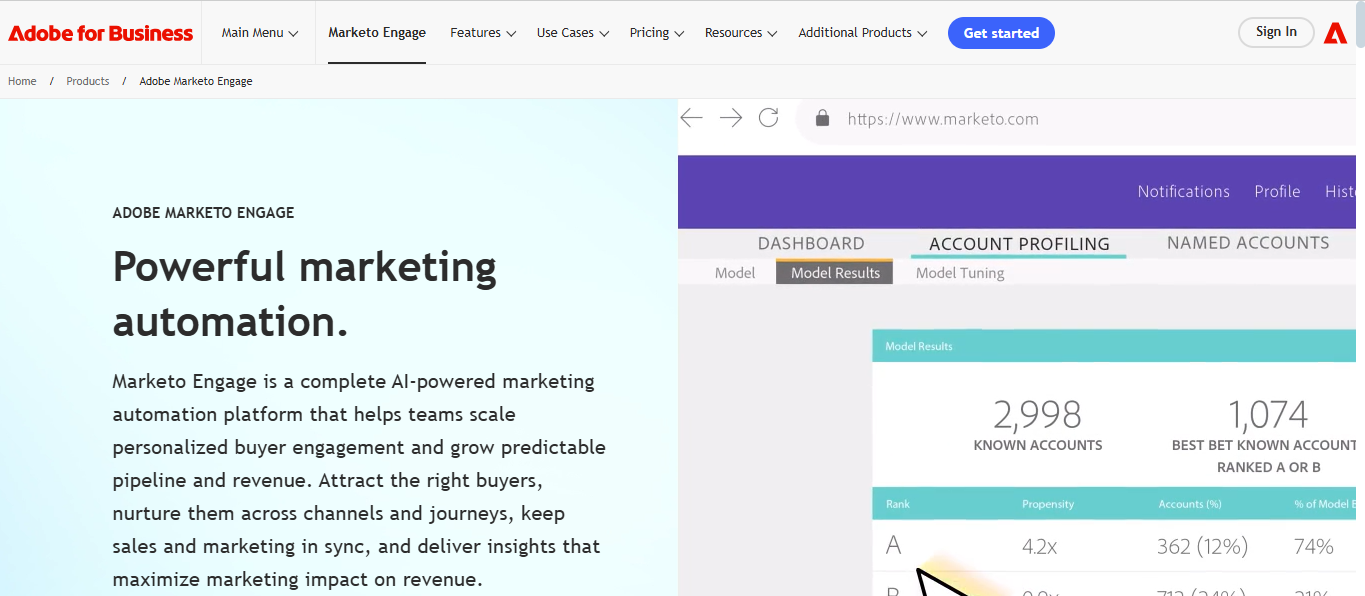Open the Products breadcrumb link

88,82
